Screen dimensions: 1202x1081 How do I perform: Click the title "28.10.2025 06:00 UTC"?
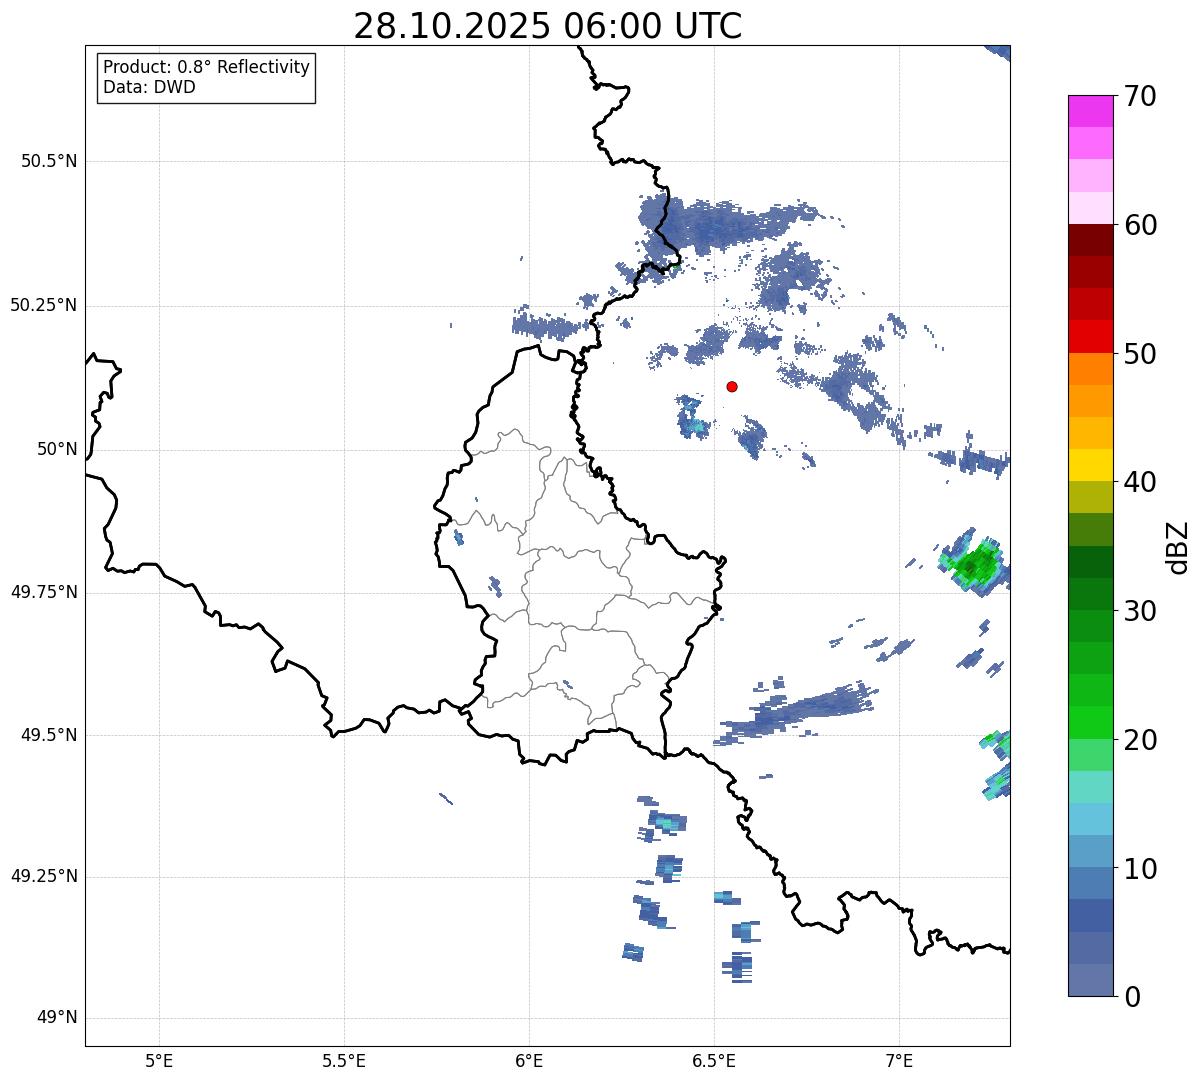(x=548, y=26)
